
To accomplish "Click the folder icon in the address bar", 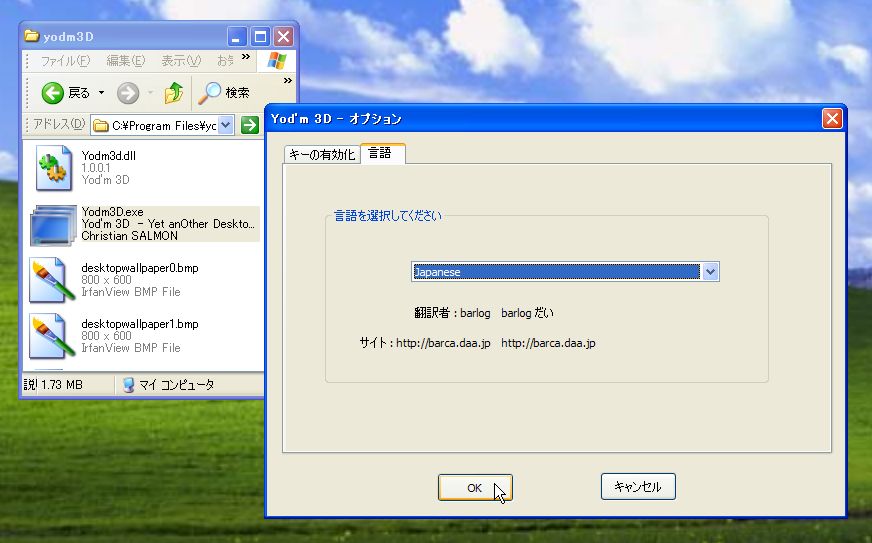I will point(101,126).
